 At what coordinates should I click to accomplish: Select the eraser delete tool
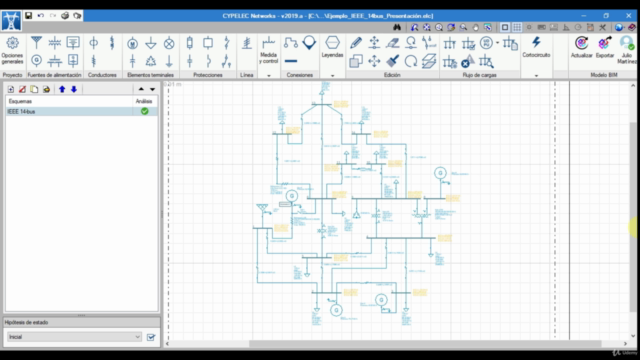tap(392, 43)
